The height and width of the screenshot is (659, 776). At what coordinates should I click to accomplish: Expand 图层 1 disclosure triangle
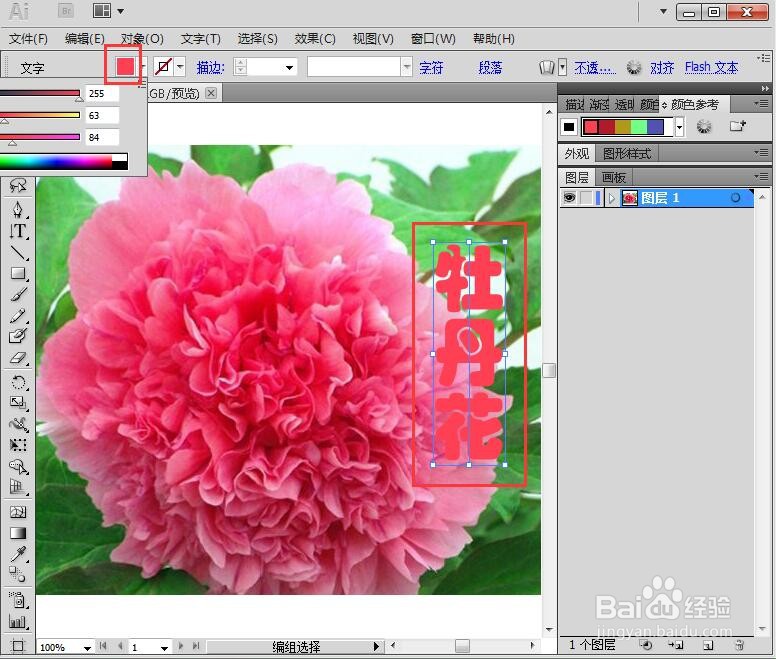[612, 198]
